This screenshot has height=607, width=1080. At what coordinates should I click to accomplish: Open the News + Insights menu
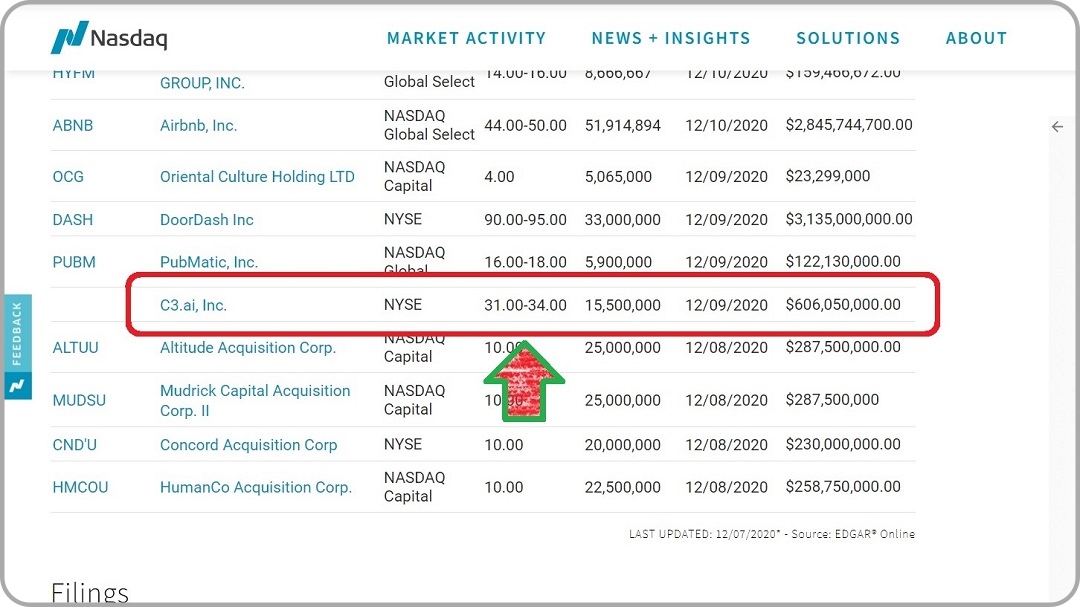(671, 39)
